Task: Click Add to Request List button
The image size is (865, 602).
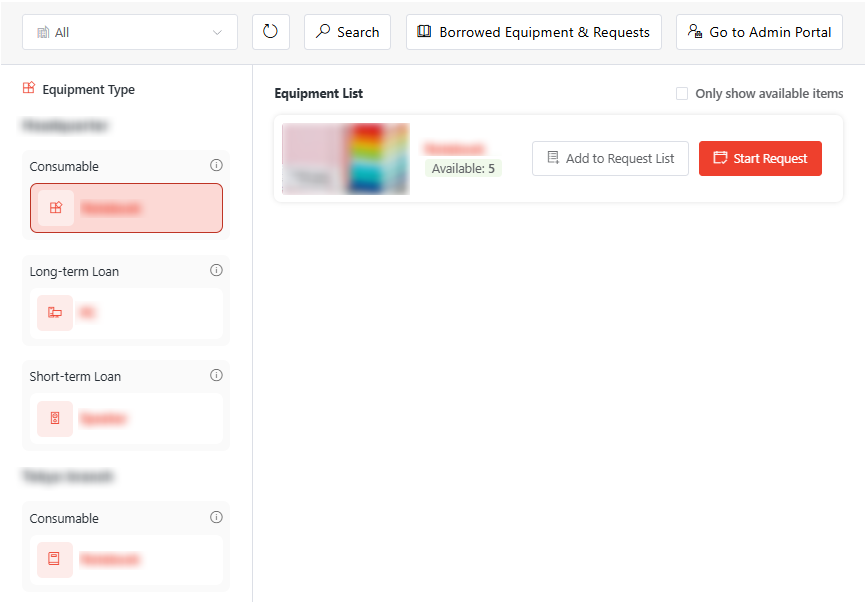Action: [x=610, y=158]
